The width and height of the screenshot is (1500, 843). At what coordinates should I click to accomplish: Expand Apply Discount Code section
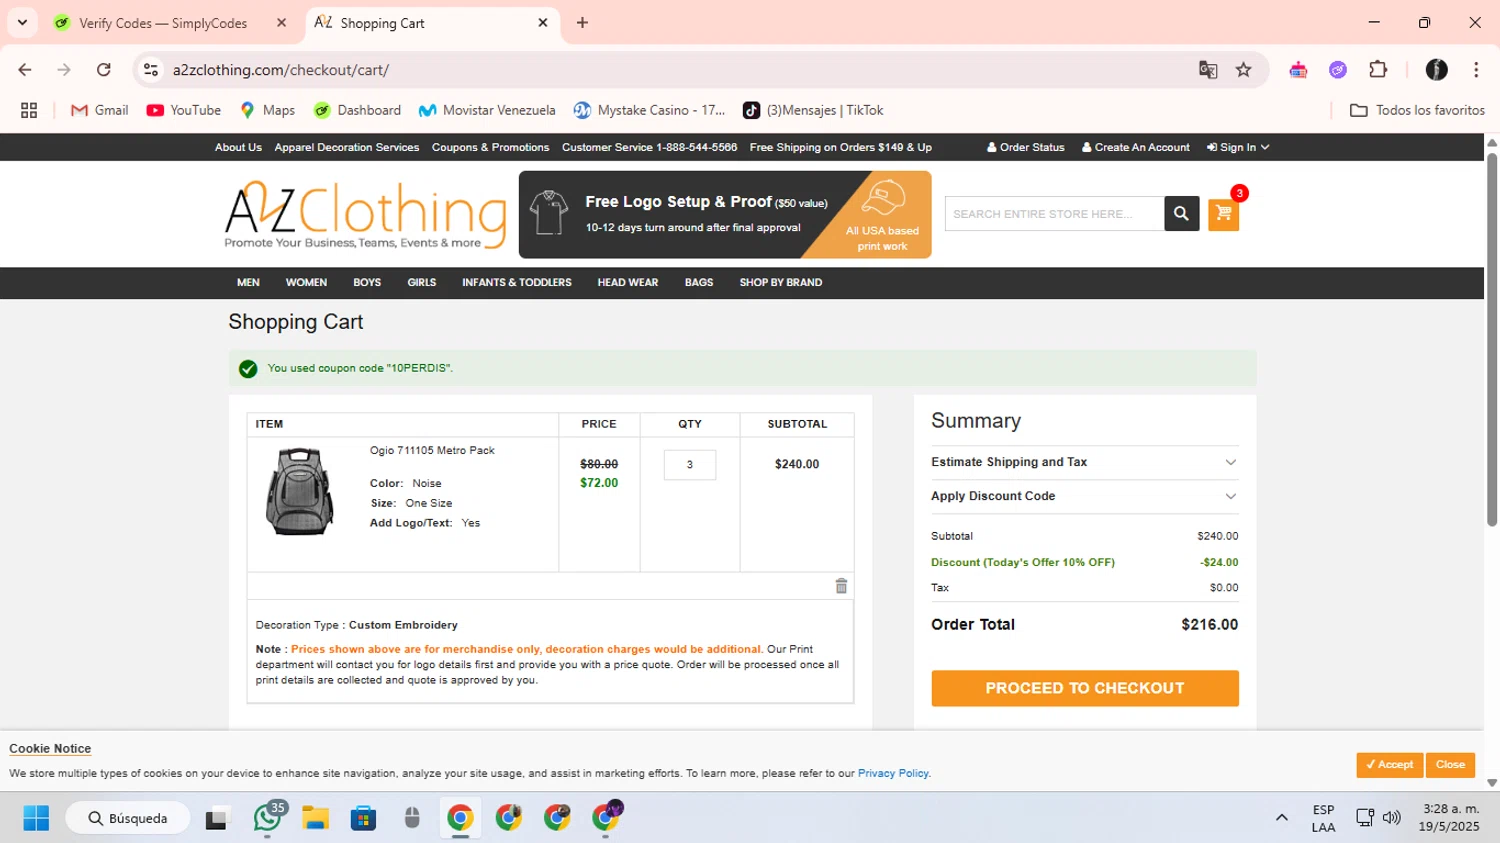[x=1085, y=496]
